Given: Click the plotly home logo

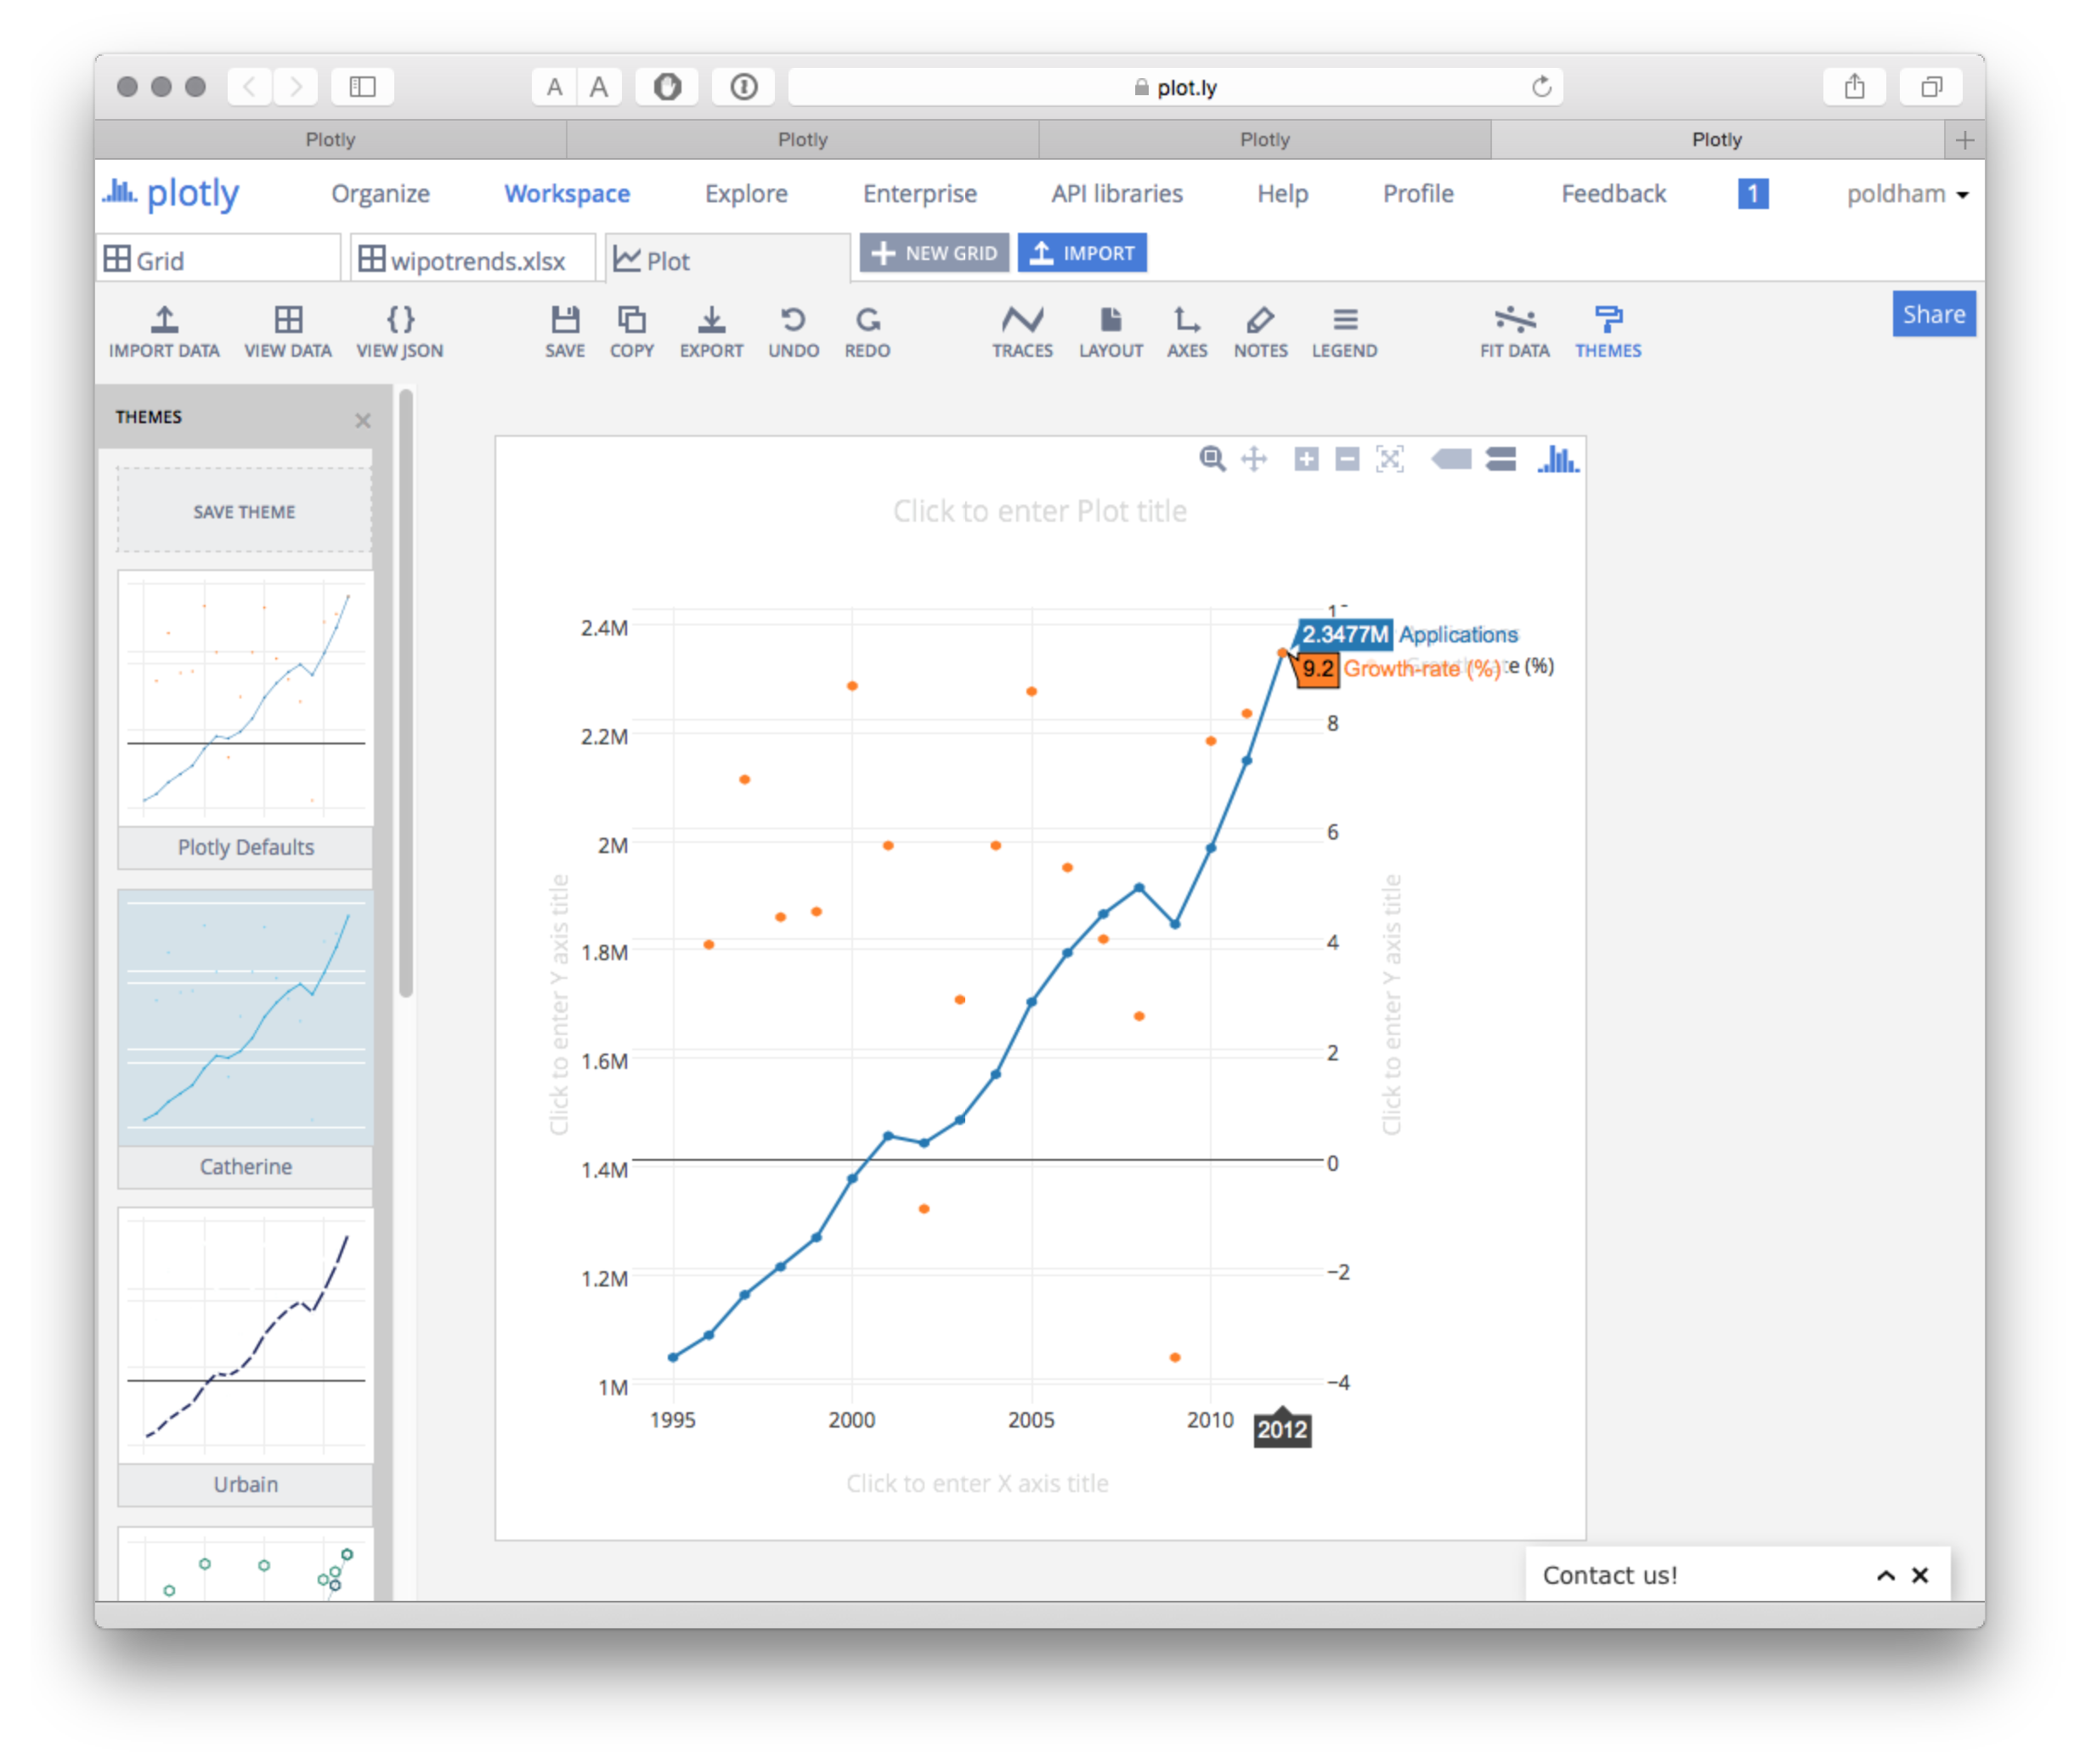Looking at the screenshot, I should click(171, 193).
